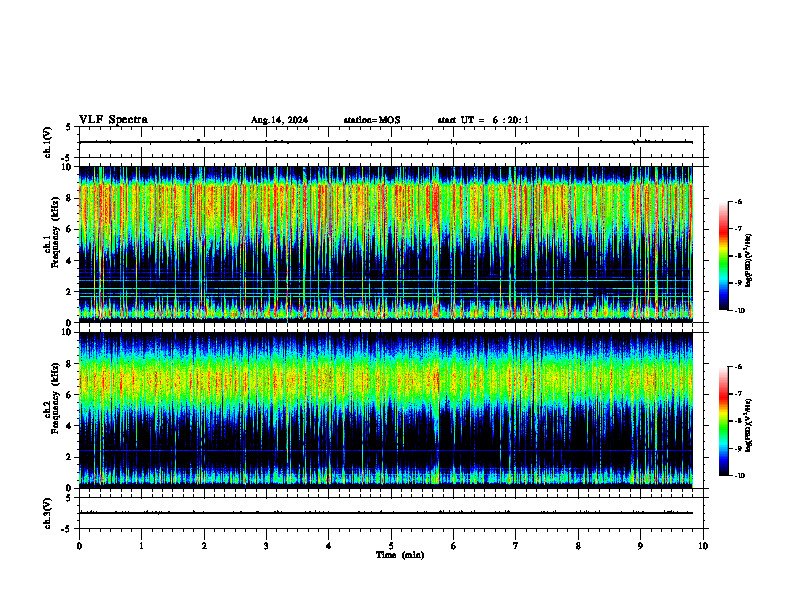
Task: Click the ch.2 spectrogram panel
Action: pyautogui.click(x=386, y=410)
